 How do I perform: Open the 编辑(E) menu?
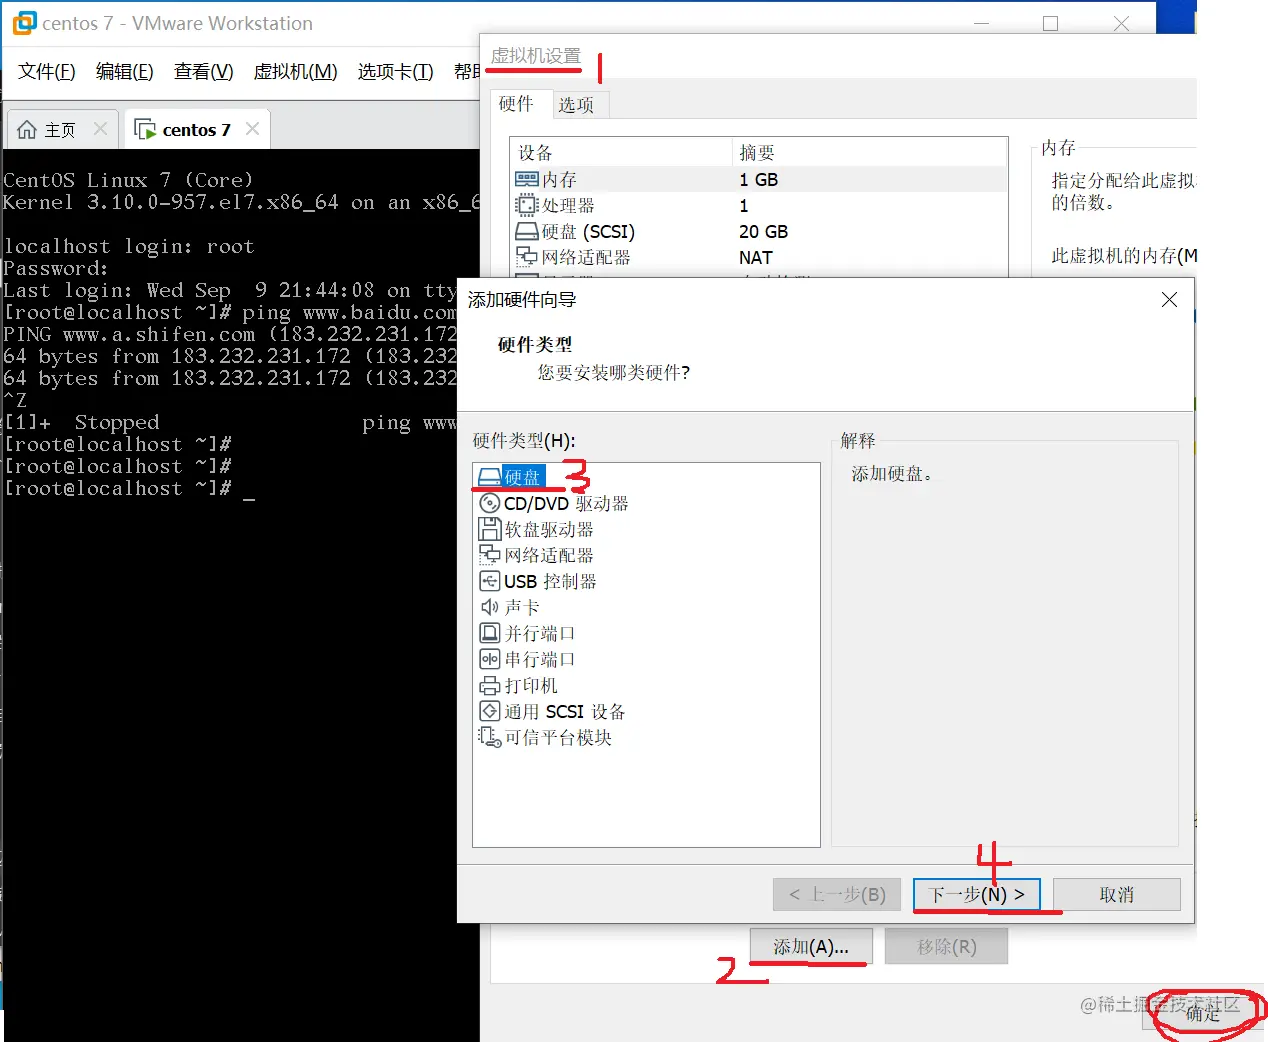click(125, 72)
